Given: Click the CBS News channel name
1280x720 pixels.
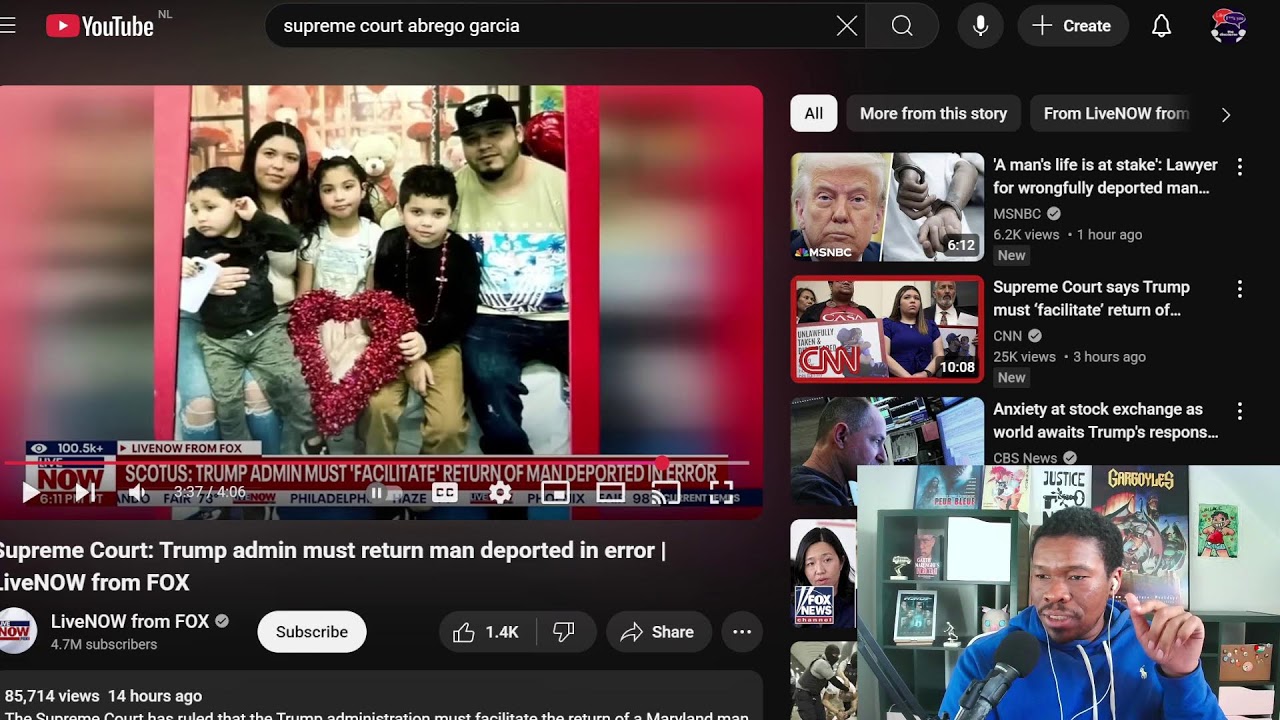Looking at the screenshot, I should coord(1025,458).
